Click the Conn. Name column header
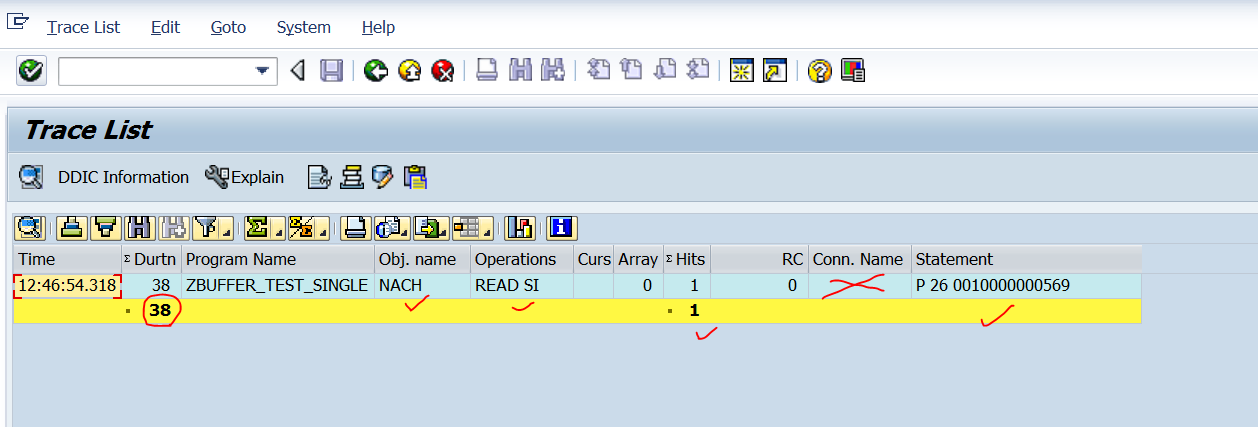 [860, 259]
